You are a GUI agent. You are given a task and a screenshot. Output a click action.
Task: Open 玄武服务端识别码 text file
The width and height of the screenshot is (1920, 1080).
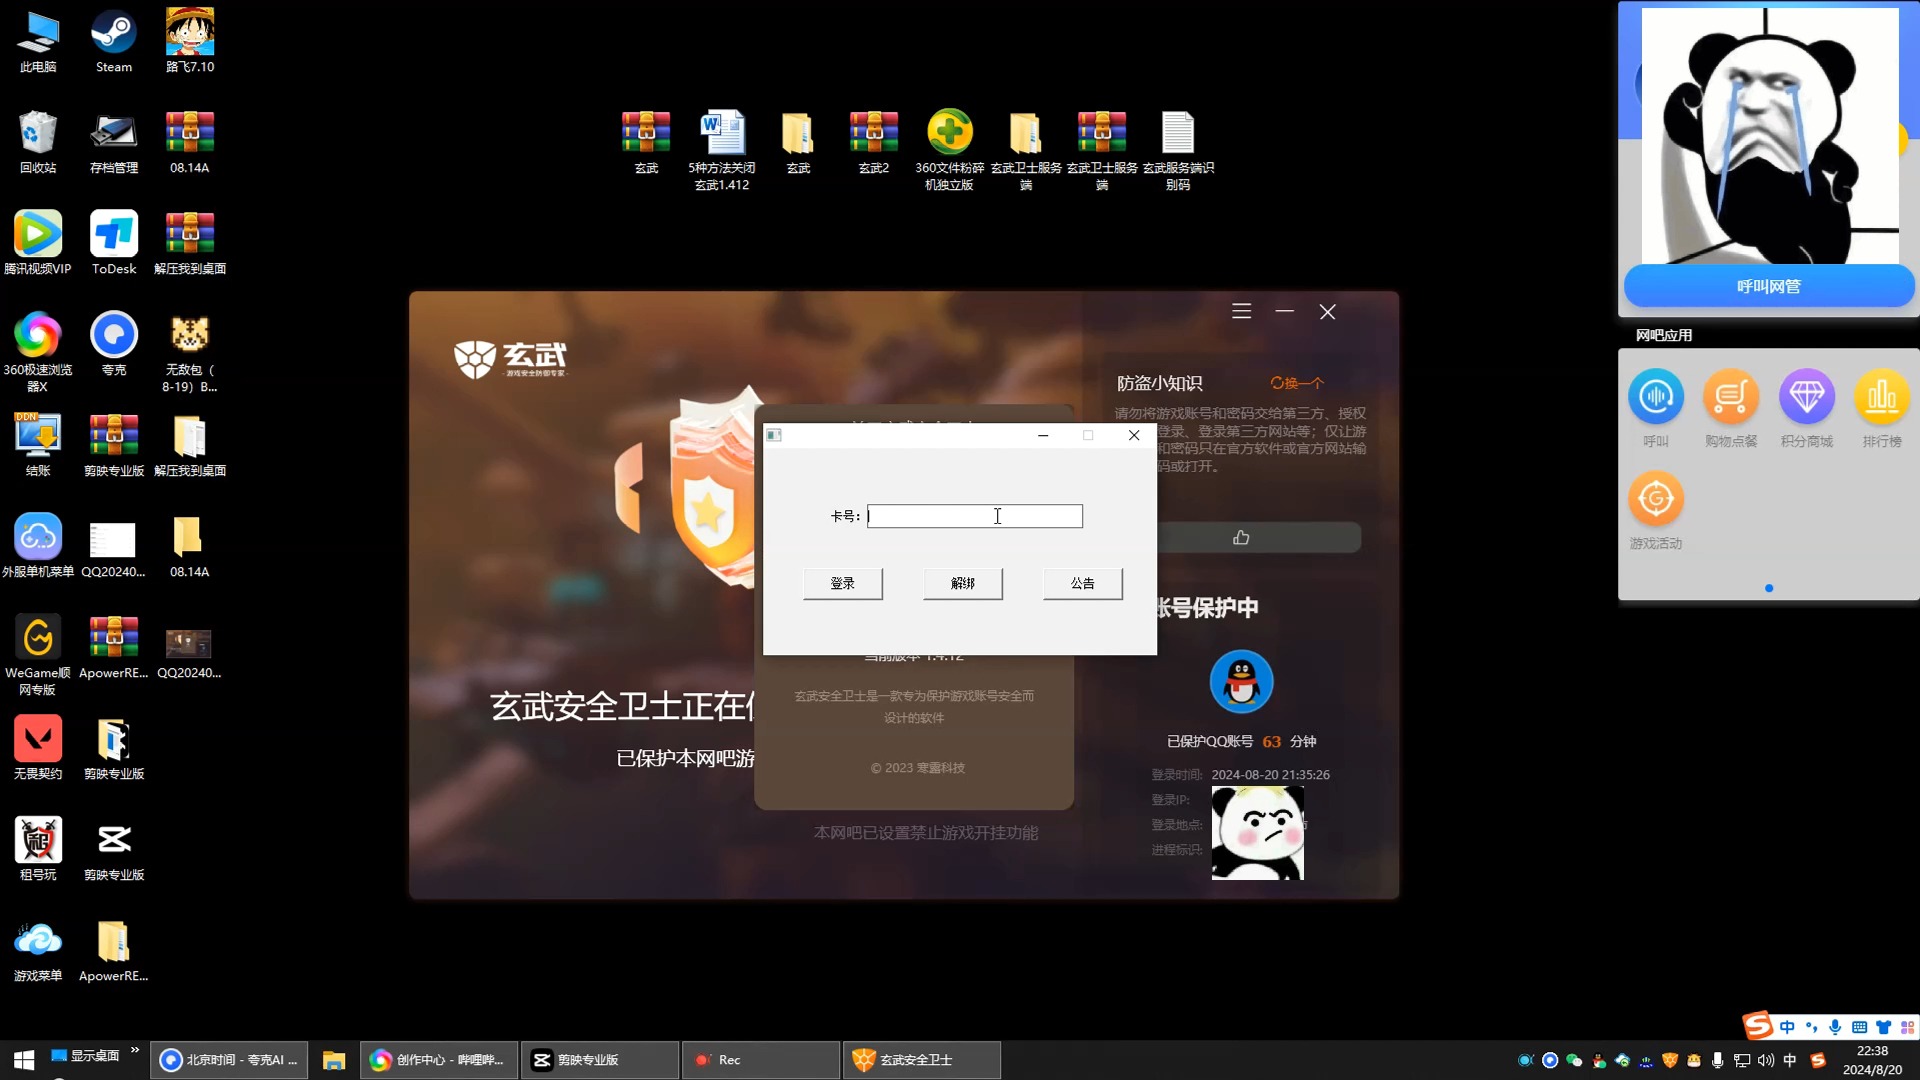pos(1178,150)
